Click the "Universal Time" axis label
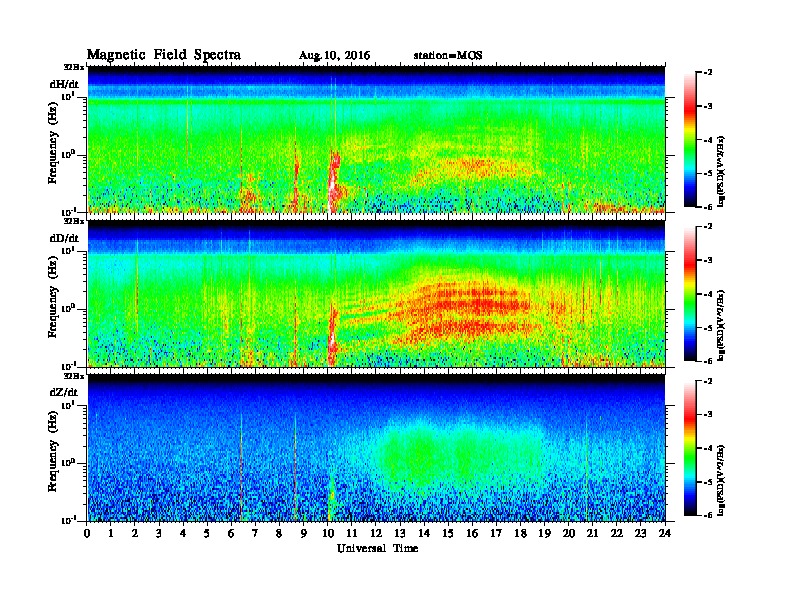 pyautogui.click(x=377, y=548)
